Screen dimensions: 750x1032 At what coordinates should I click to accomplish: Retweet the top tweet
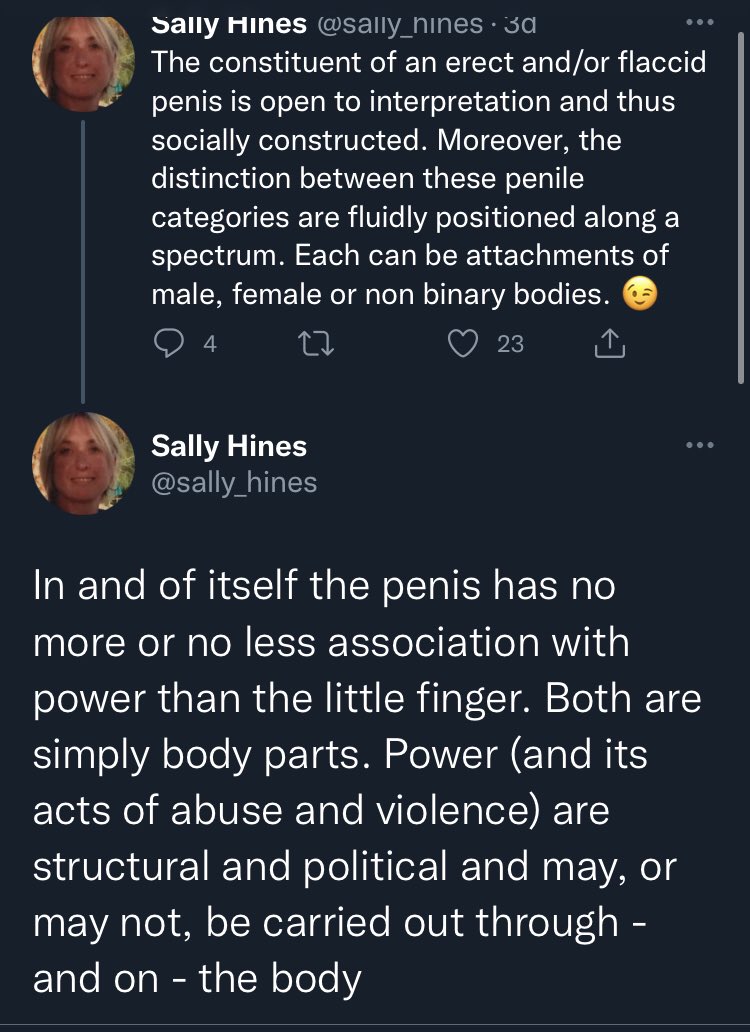(x=316, y=344)
